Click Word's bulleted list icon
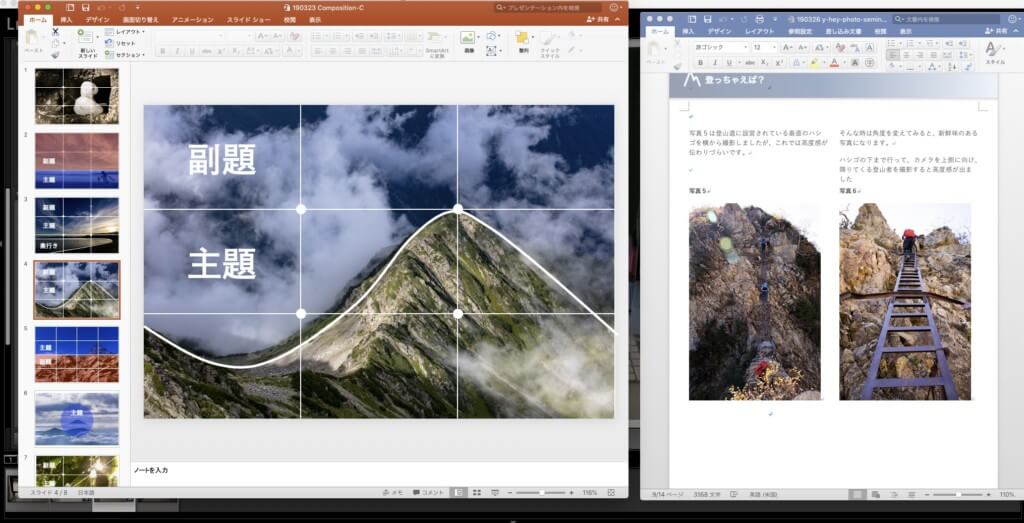Image resolution: width=1024 pixels, height=523 pixels. [893, 44]
